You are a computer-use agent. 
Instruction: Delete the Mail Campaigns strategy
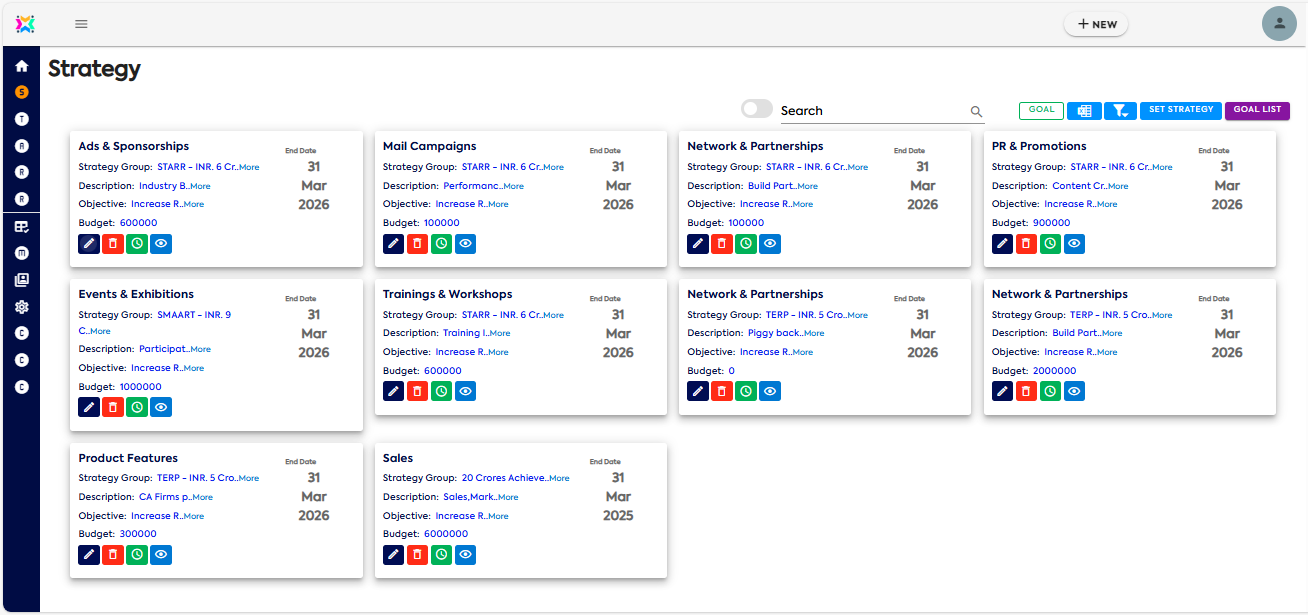417,243
